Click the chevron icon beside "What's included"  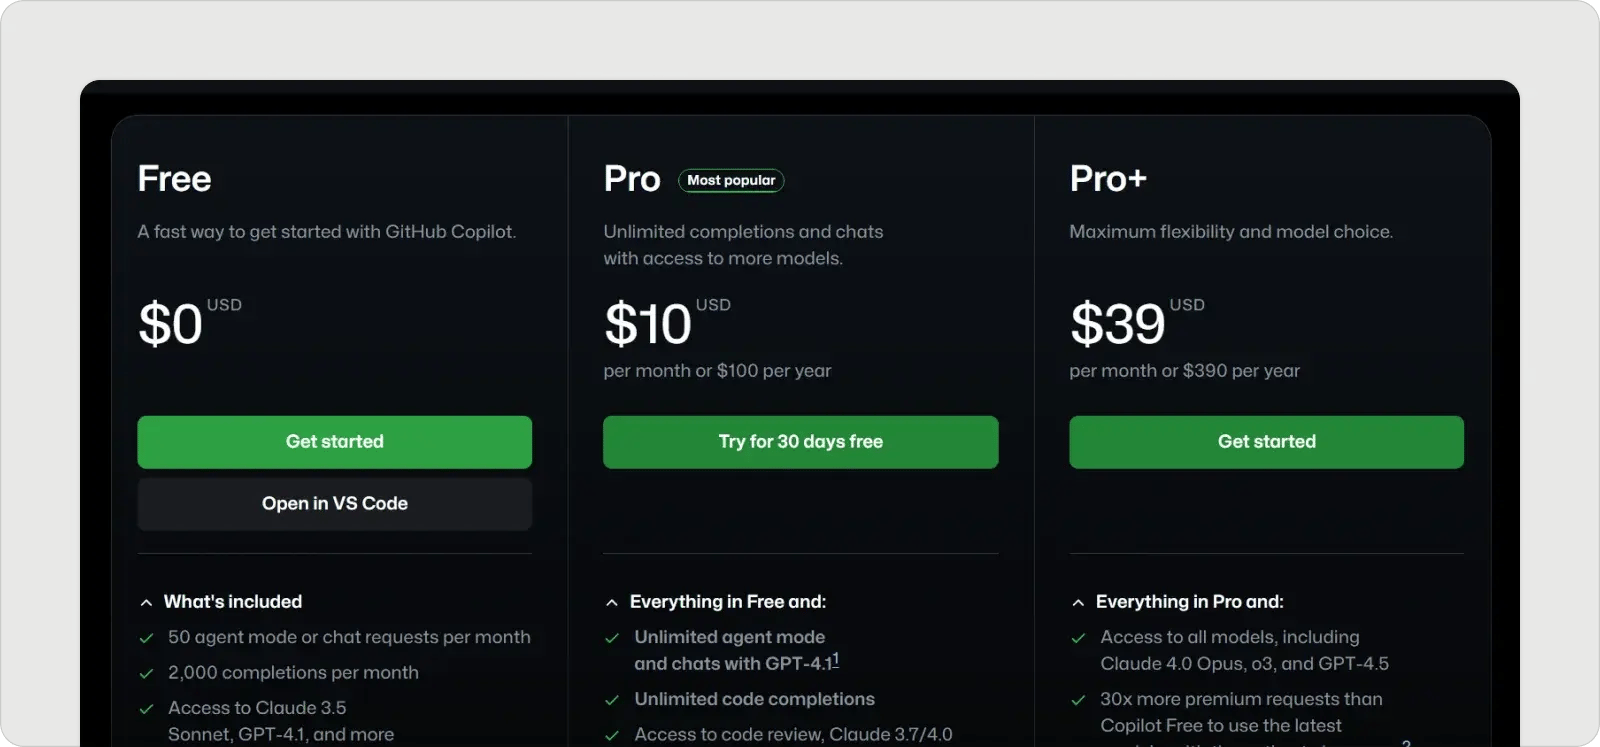144,601
